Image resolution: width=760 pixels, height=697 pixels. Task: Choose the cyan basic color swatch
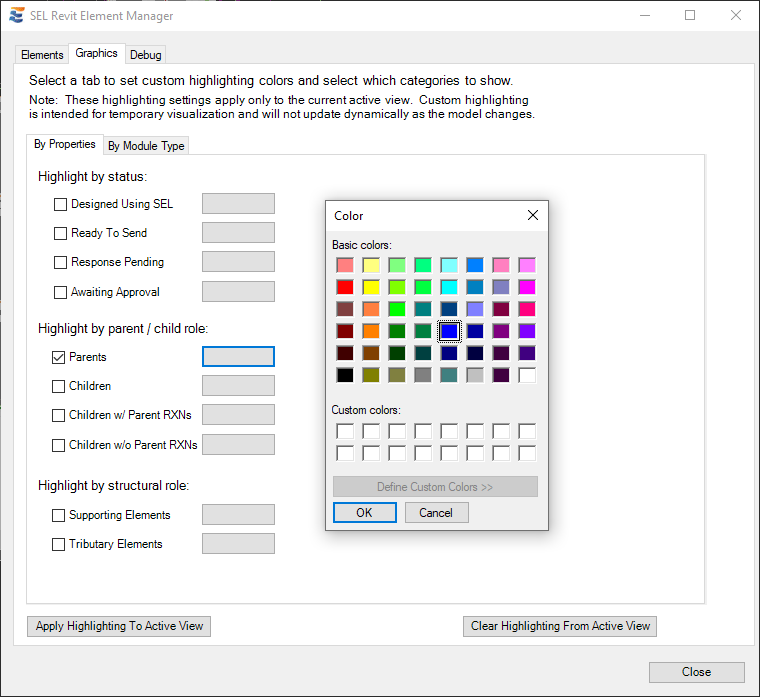click(x=449, y=287)
